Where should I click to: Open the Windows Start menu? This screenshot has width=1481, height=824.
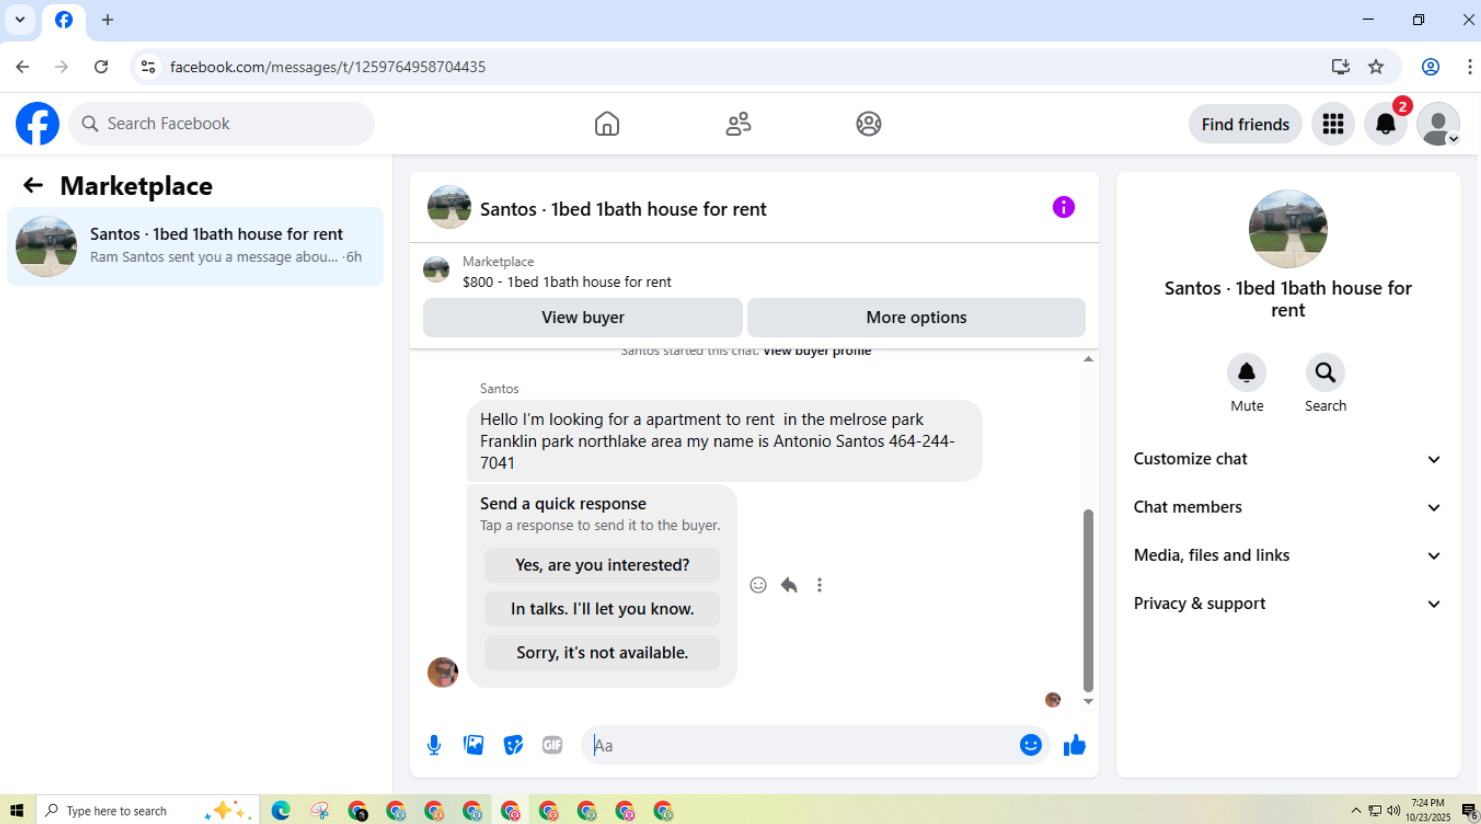tap(17, 811)
